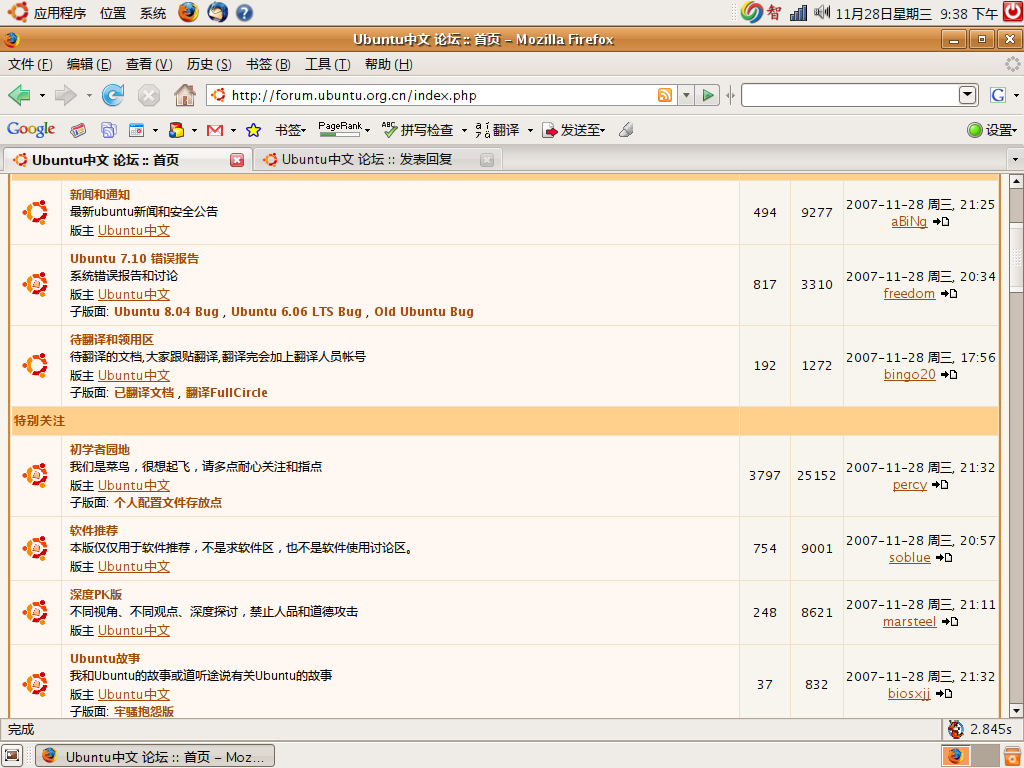Click latest post icon next to aBiNg
The image size is (1024, 768).
(x=940, y=222)
